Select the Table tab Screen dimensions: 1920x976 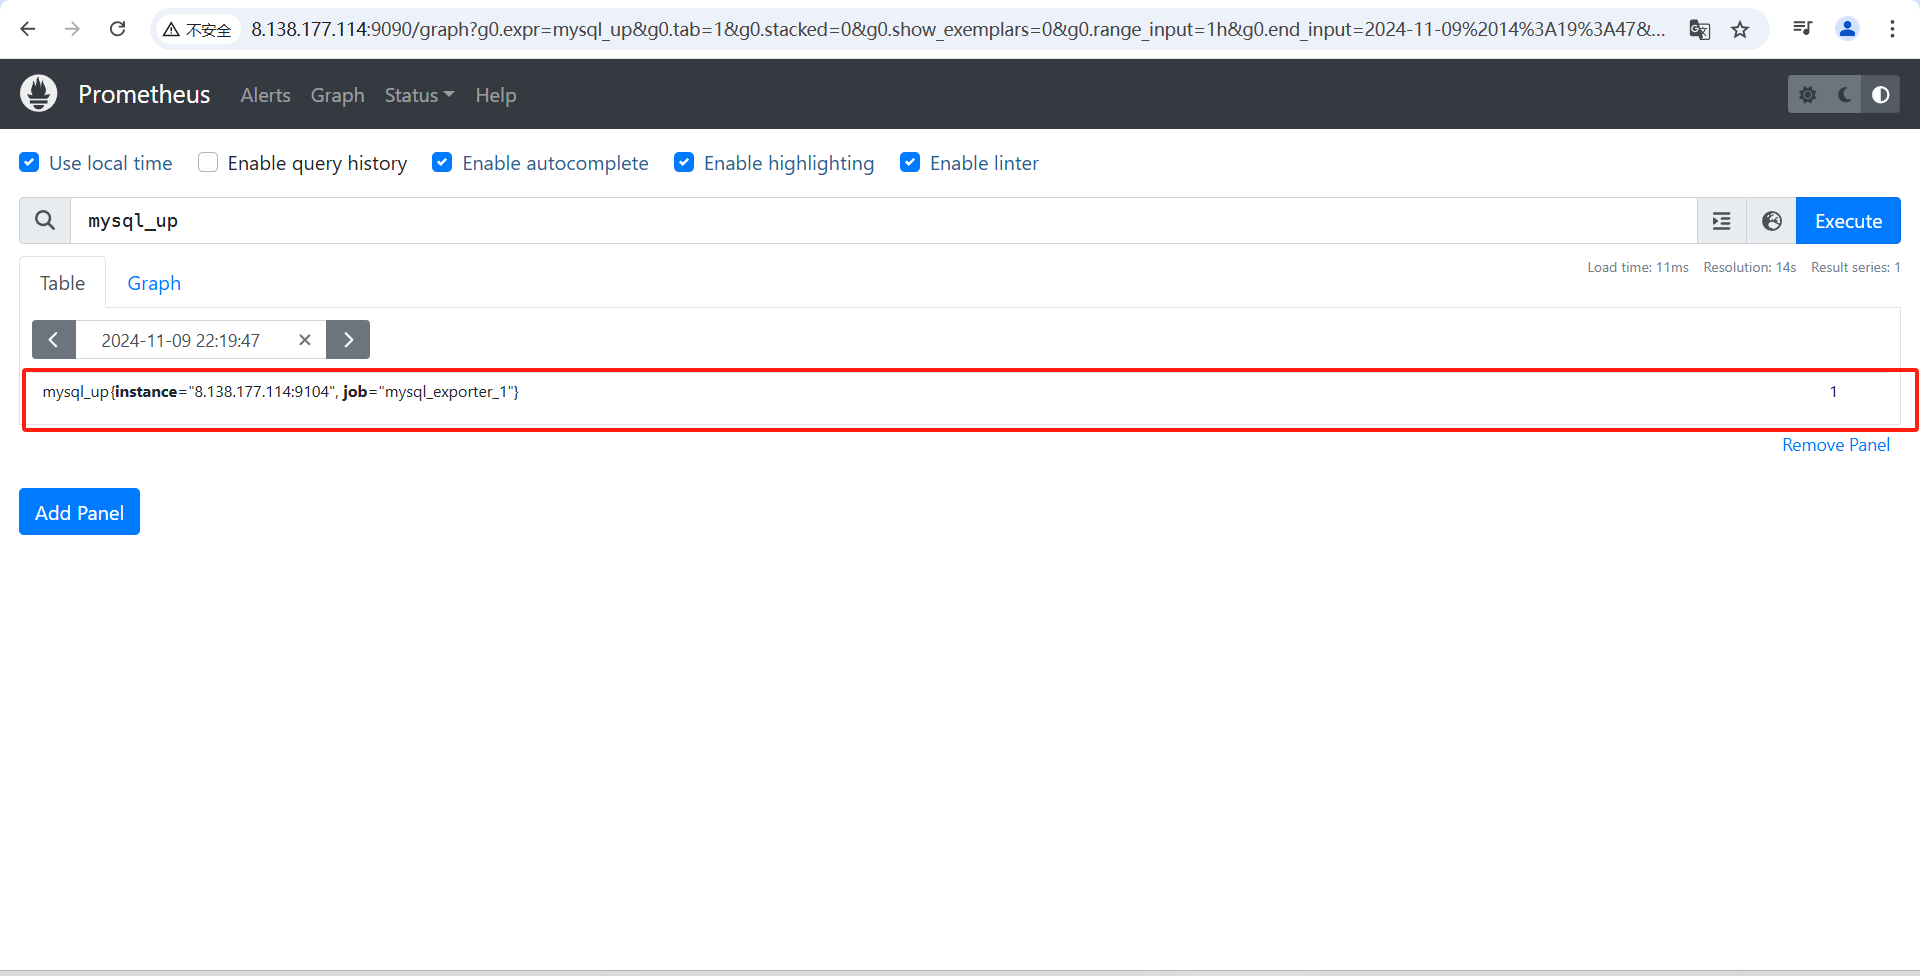click(x=62, y=283)
